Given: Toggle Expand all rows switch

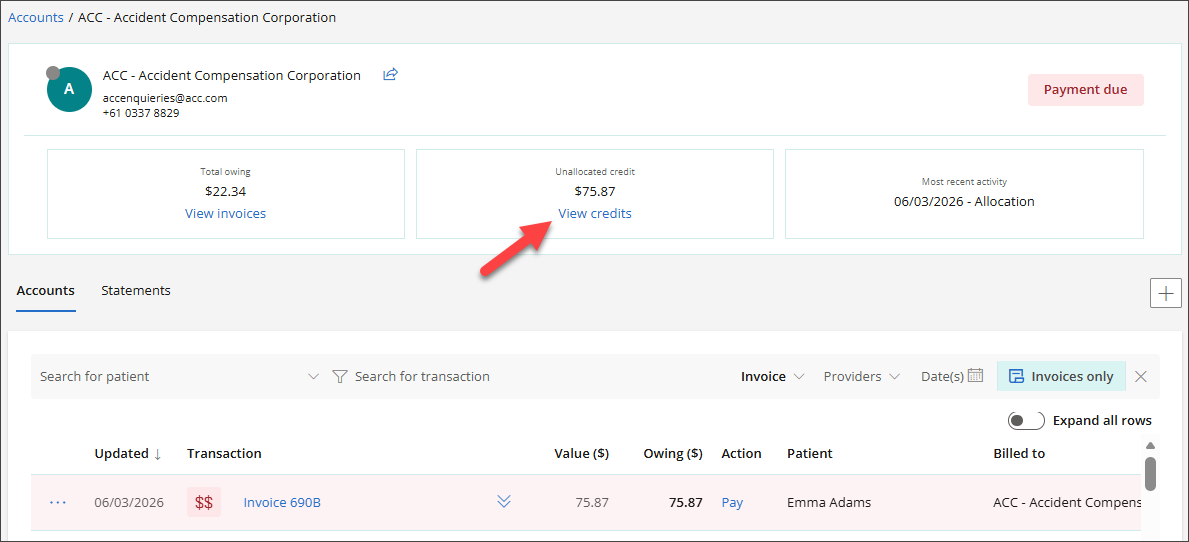Looking at the screenshot, I should point(1026,421).
